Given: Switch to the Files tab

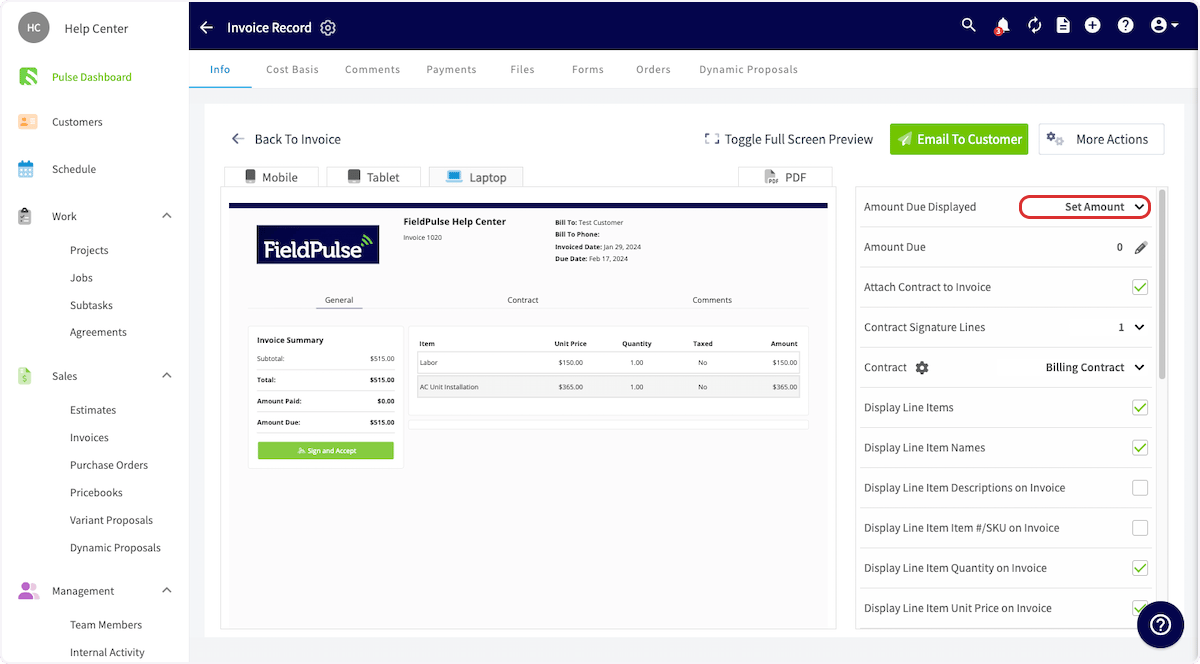Looking at the screenshot, I should coord(522,70).
